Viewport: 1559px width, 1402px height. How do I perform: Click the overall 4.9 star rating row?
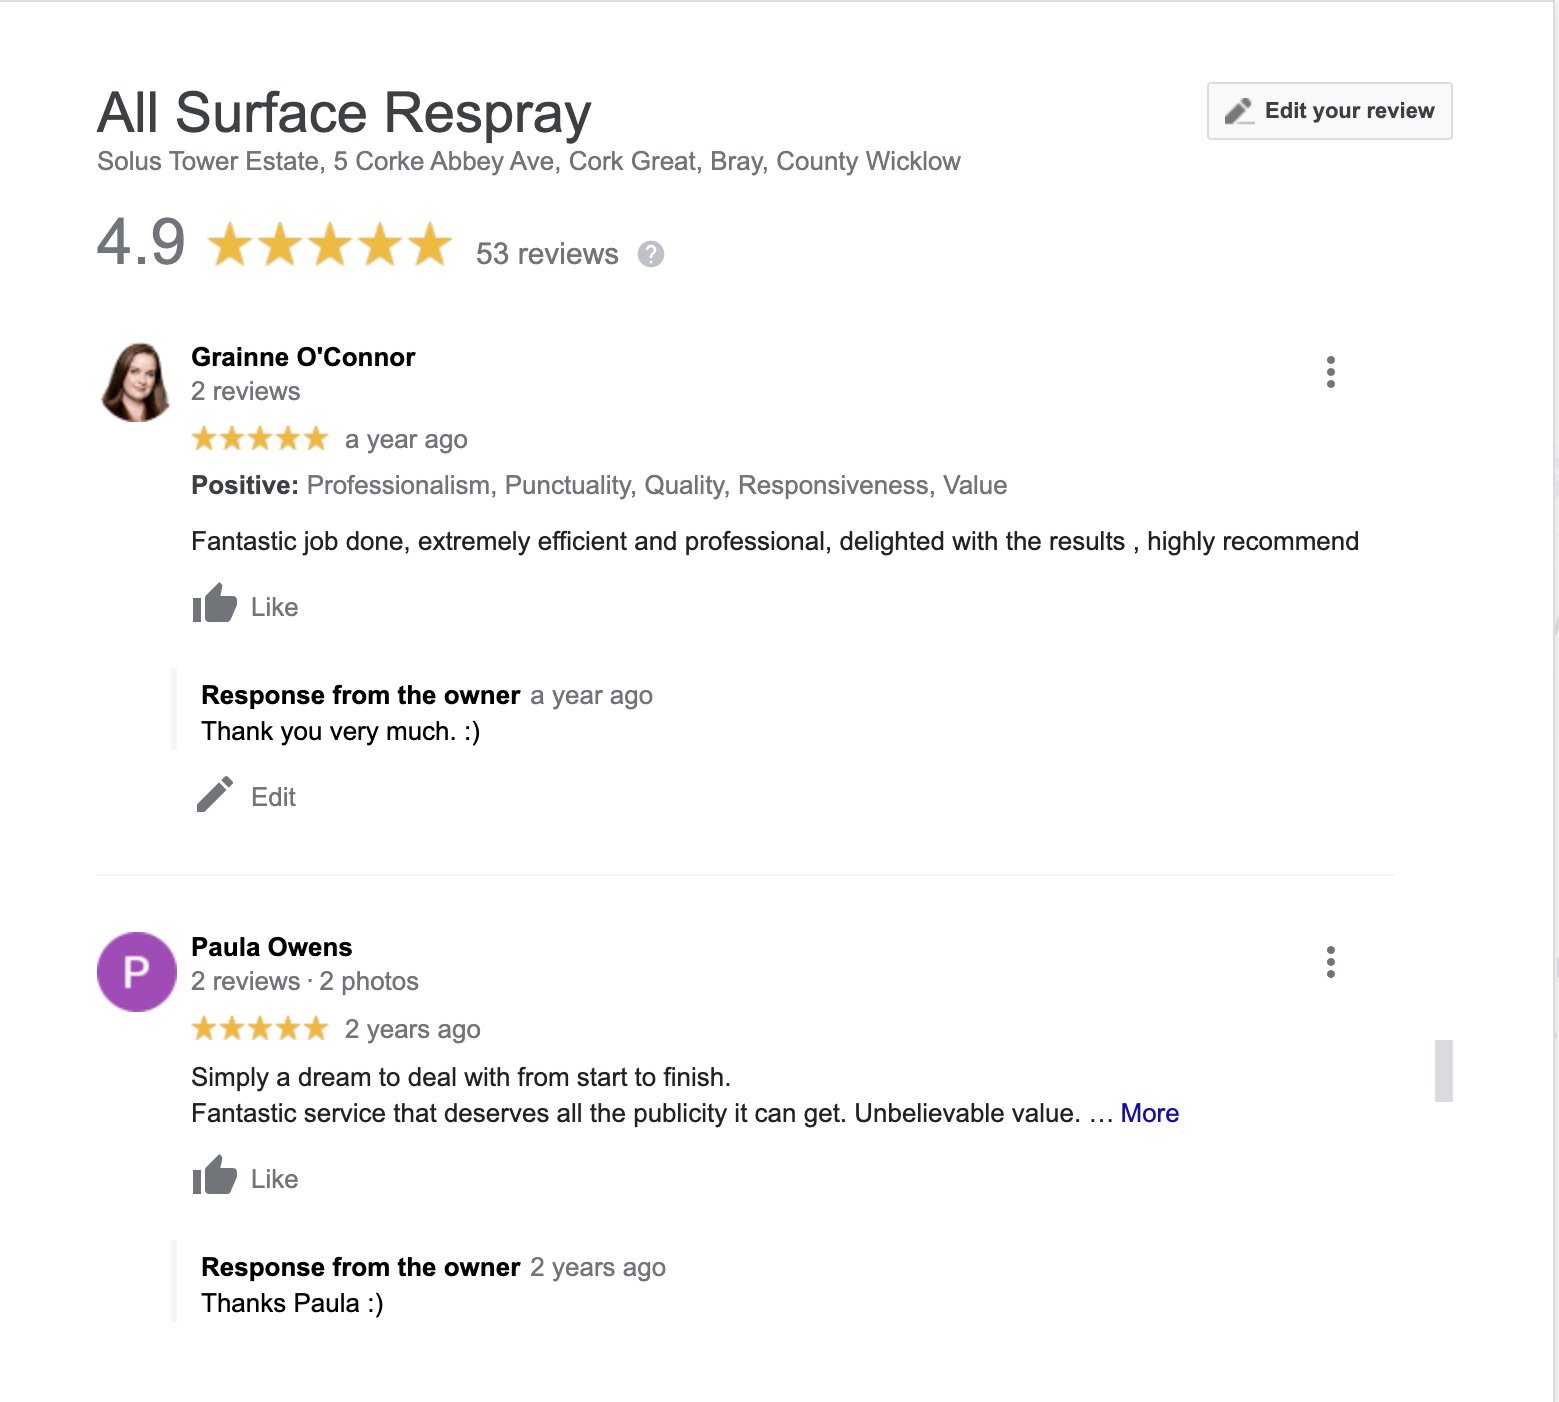click(x=329, y=245)
